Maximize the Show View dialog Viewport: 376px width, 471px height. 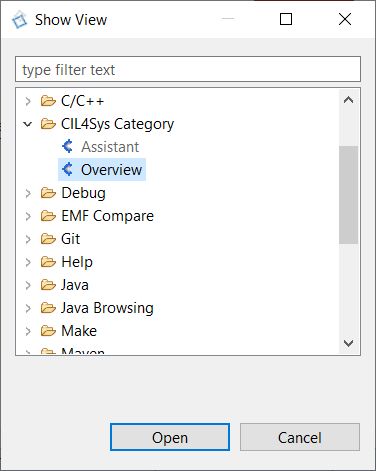(x=286, y=19)
